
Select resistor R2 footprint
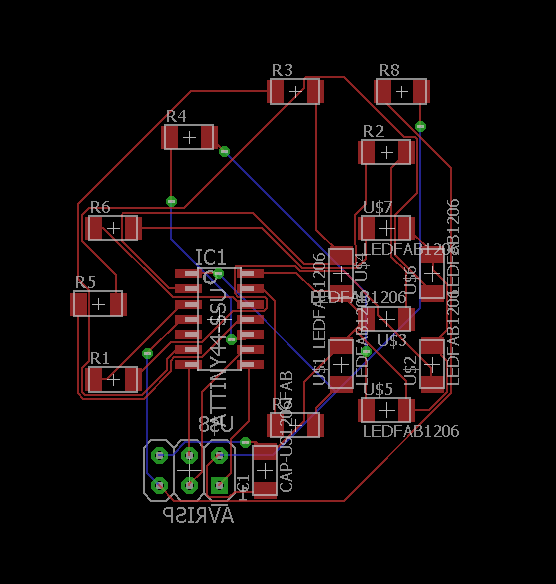pos(387,152)
